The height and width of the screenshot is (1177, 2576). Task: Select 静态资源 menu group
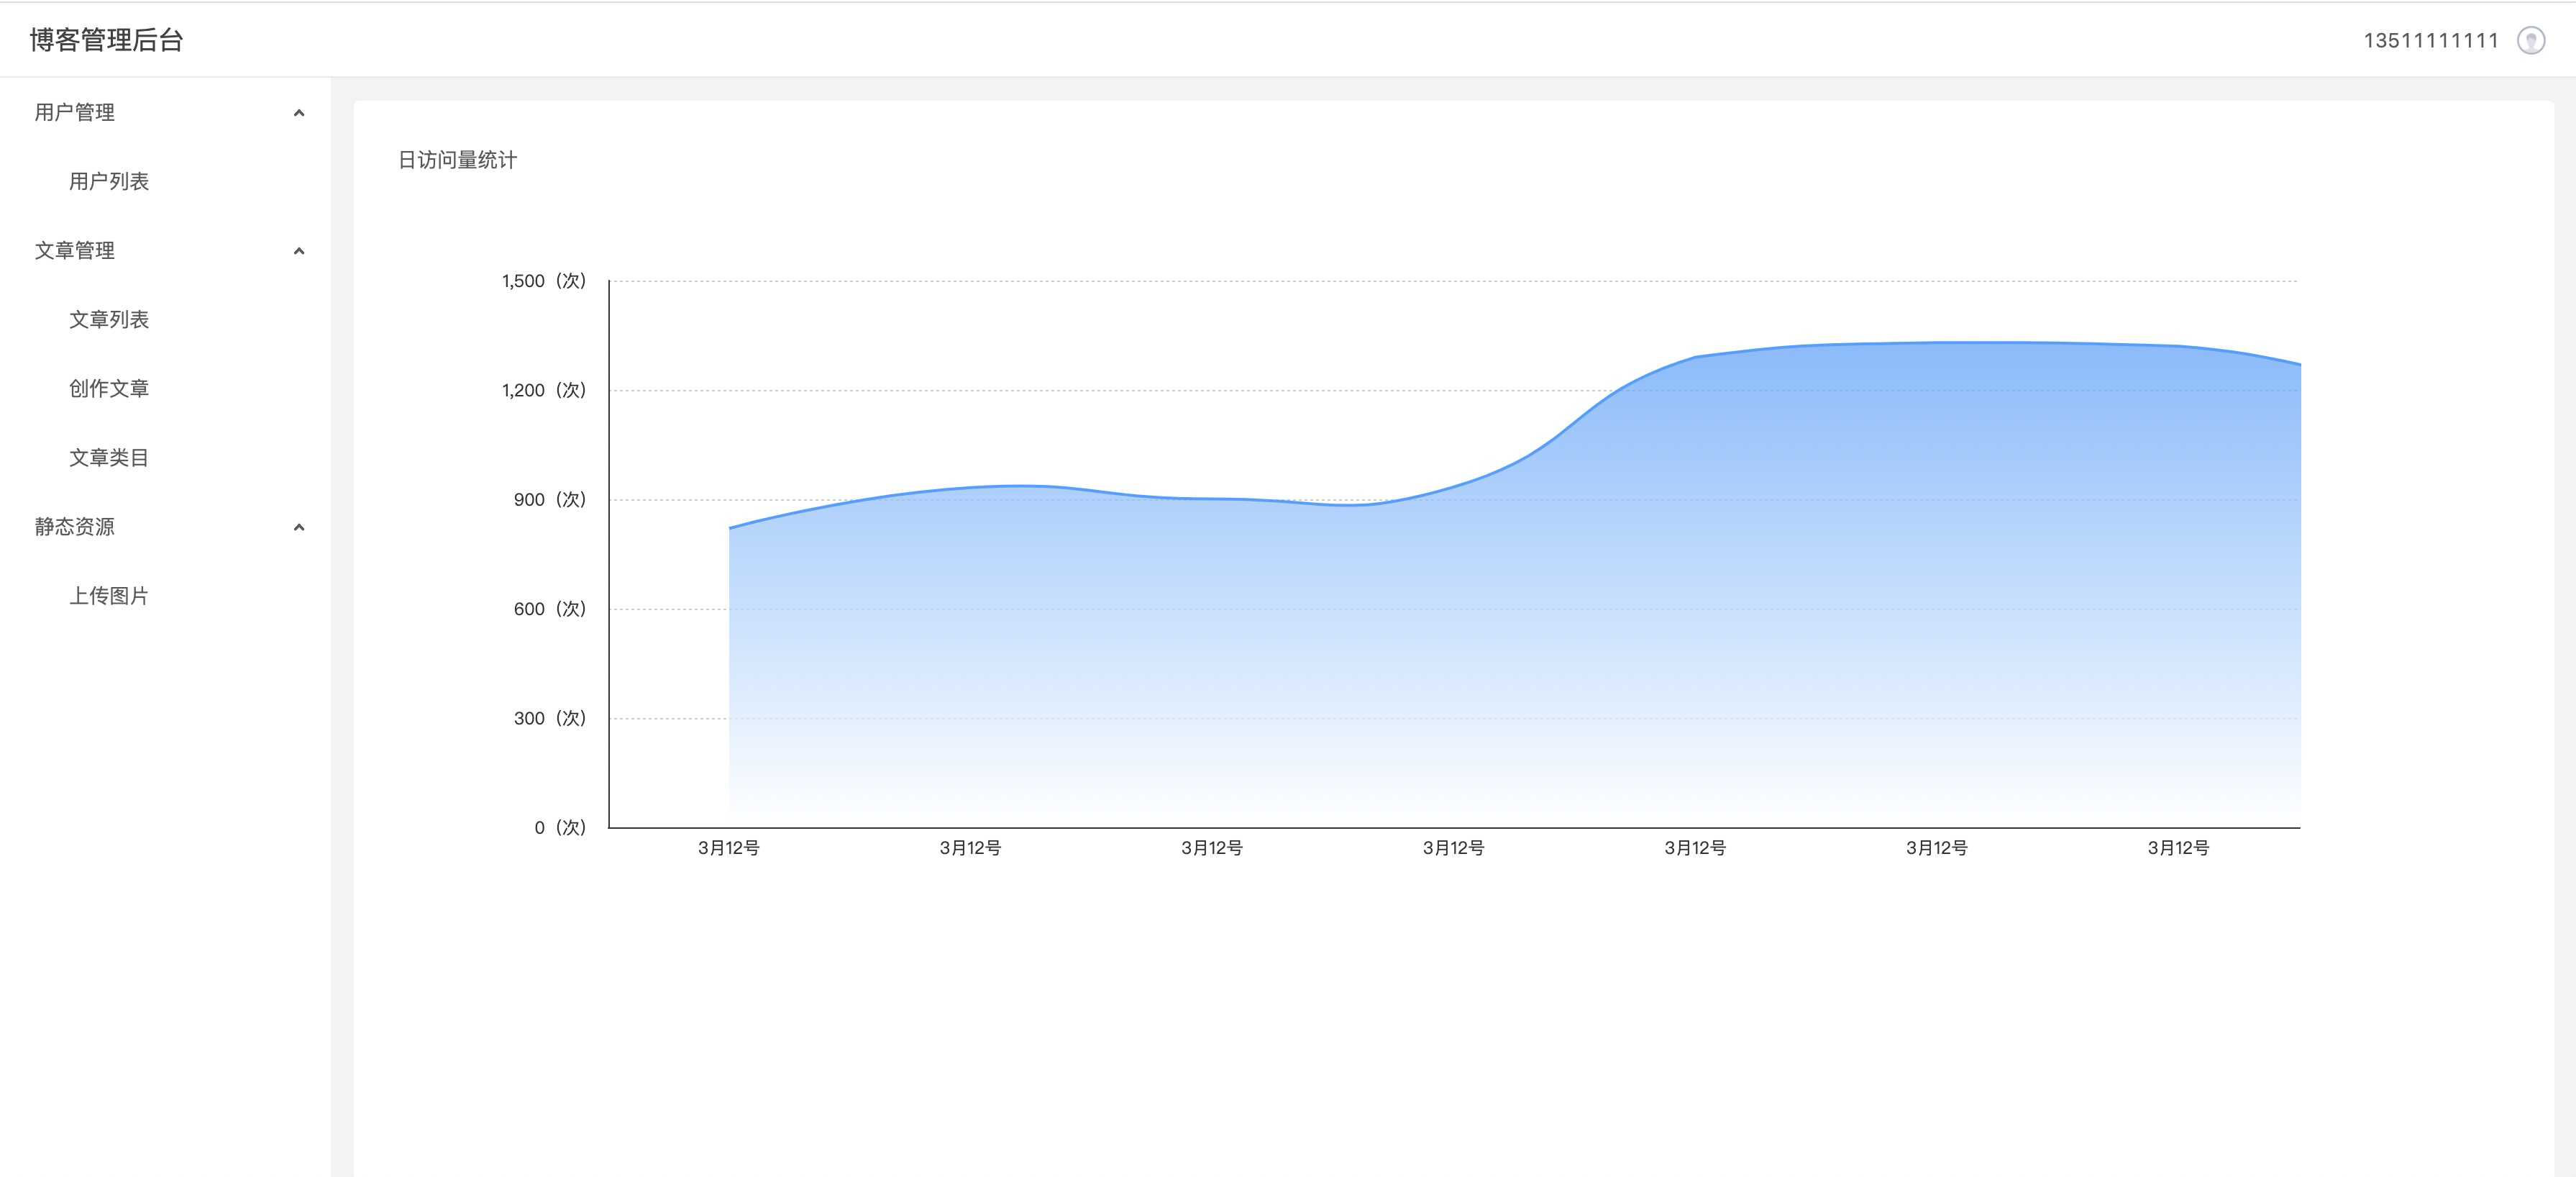(x=165, y=526)
